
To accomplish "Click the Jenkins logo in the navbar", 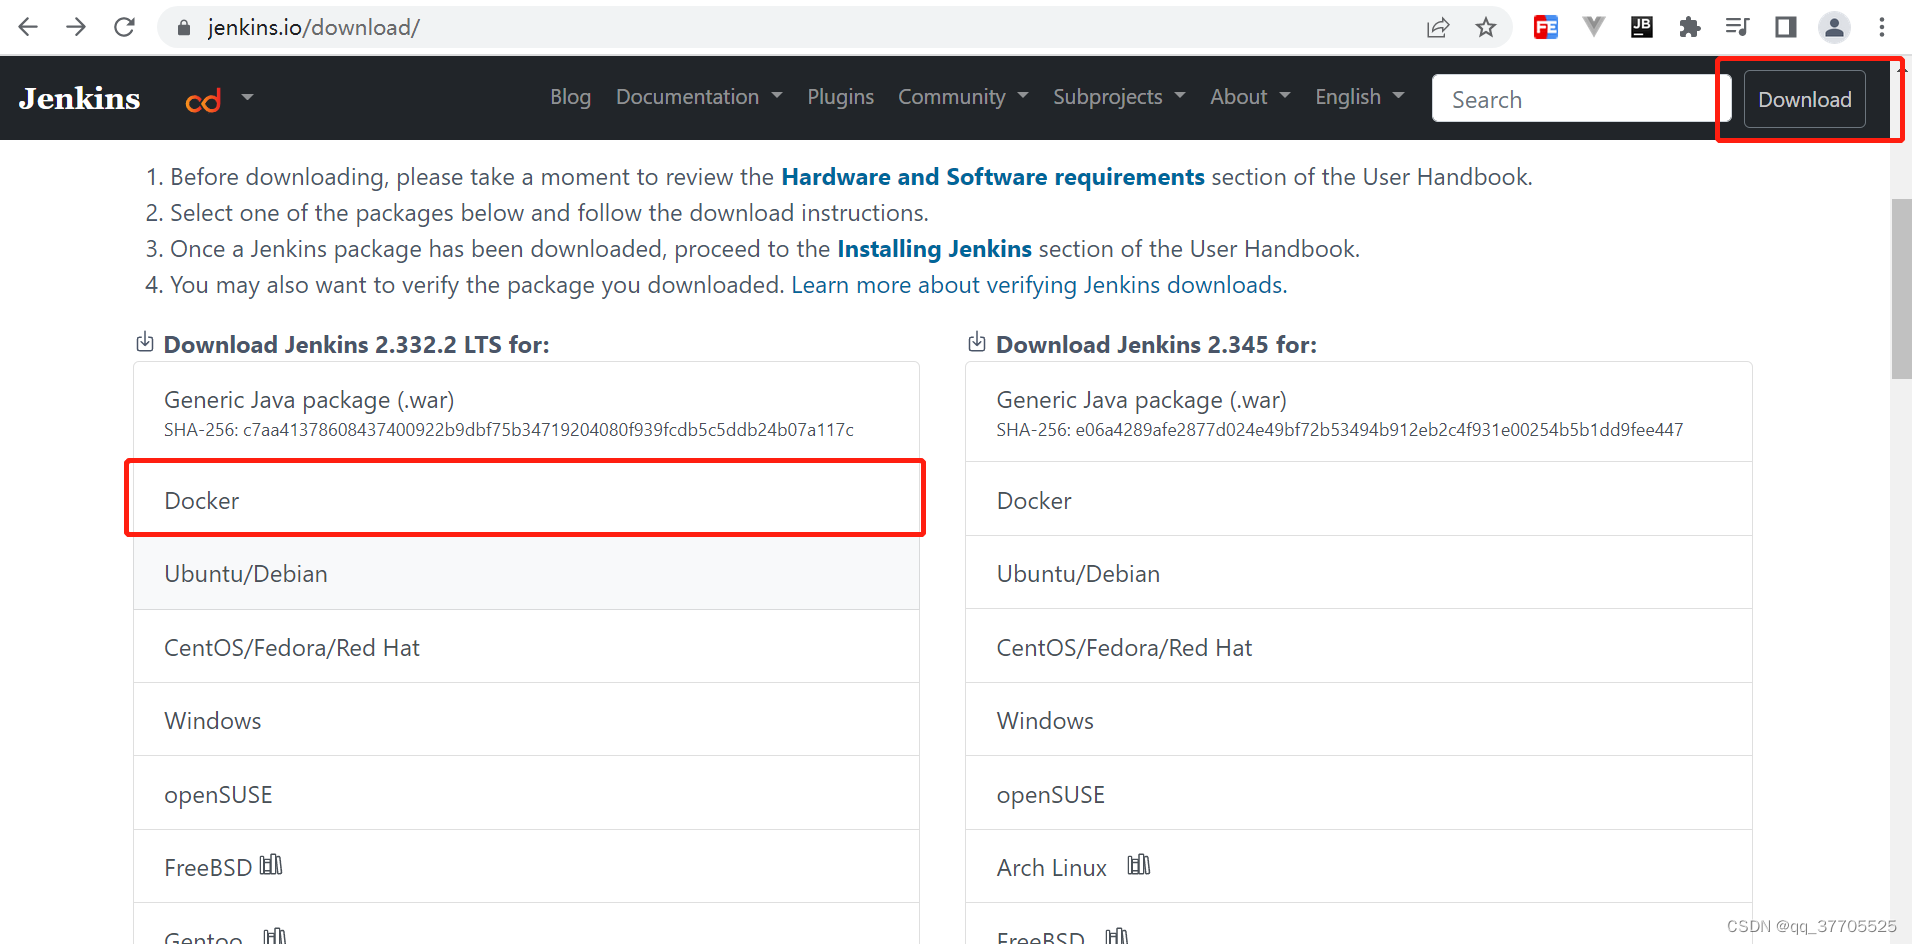I will [79, 98].
